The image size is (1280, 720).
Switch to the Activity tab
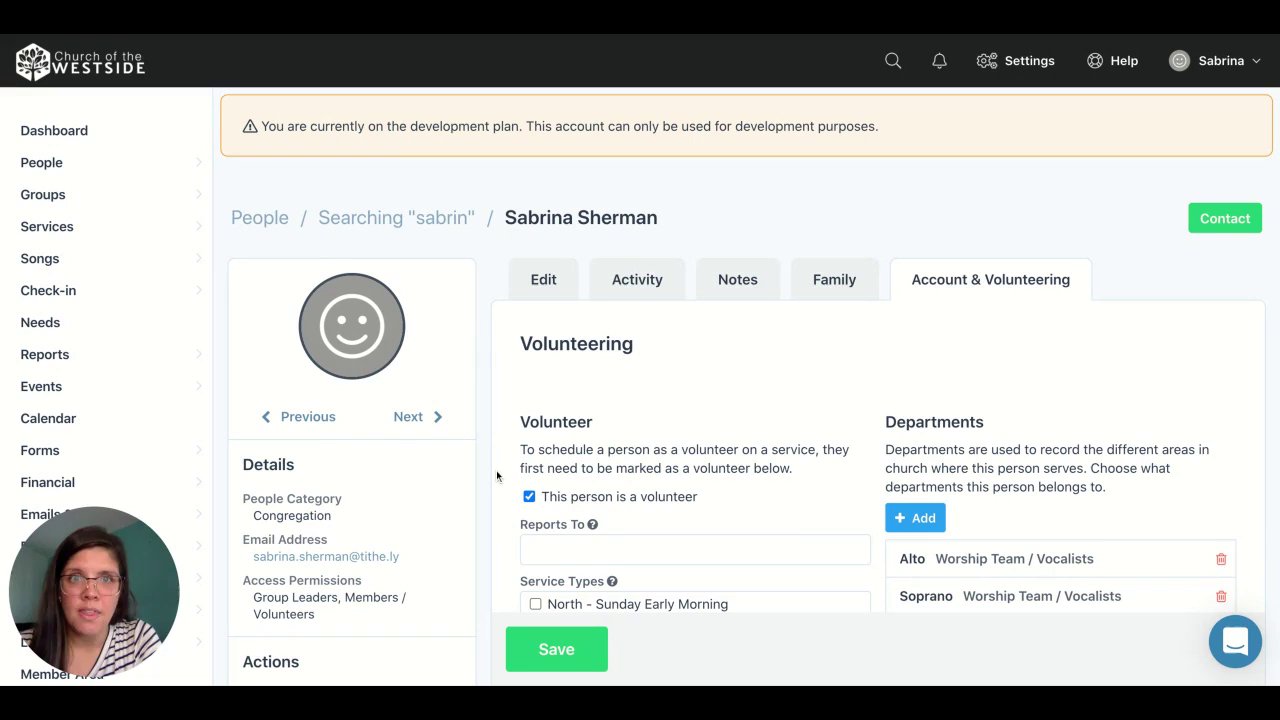[637, 279]
